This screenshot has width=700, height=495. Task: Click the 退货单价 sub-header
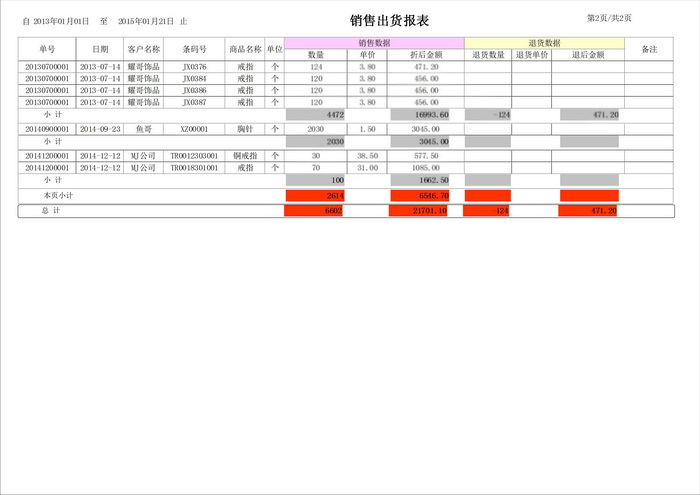(x=531, y=55)
